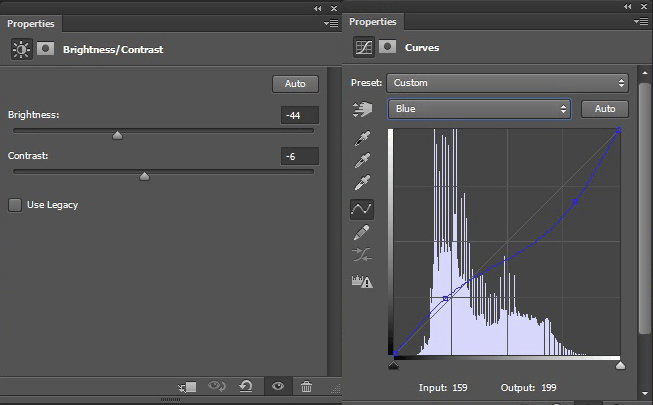Open the Blue channel dropdown
Viewport: 653px width, 405px height.
click(479, 109)
